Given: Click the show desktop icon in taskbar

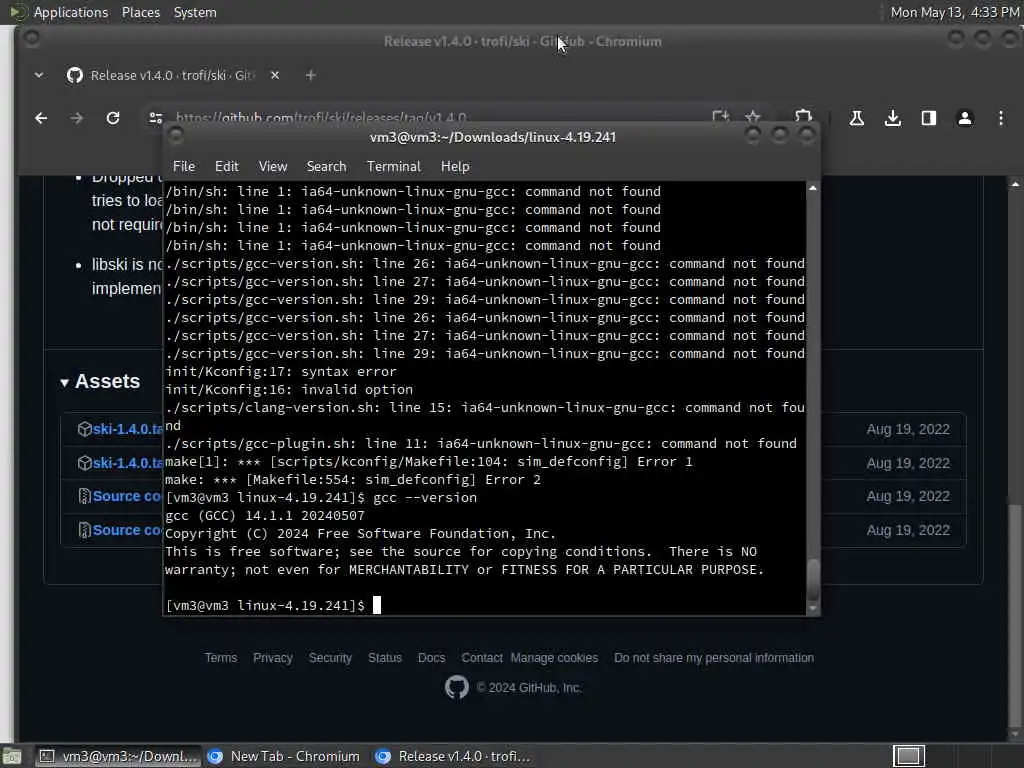Looking at the screenshot, I should tap(12, 756).
